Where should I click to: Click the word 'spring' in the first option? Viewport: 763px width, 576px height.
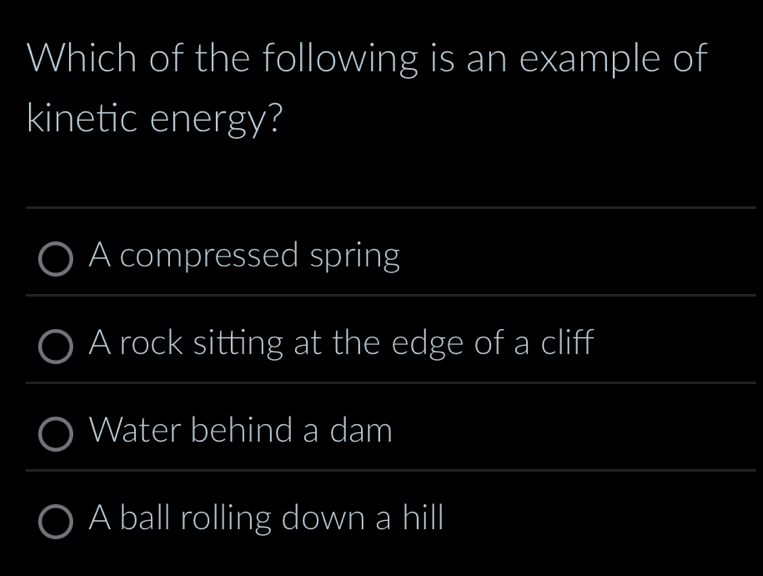point(354,258)
